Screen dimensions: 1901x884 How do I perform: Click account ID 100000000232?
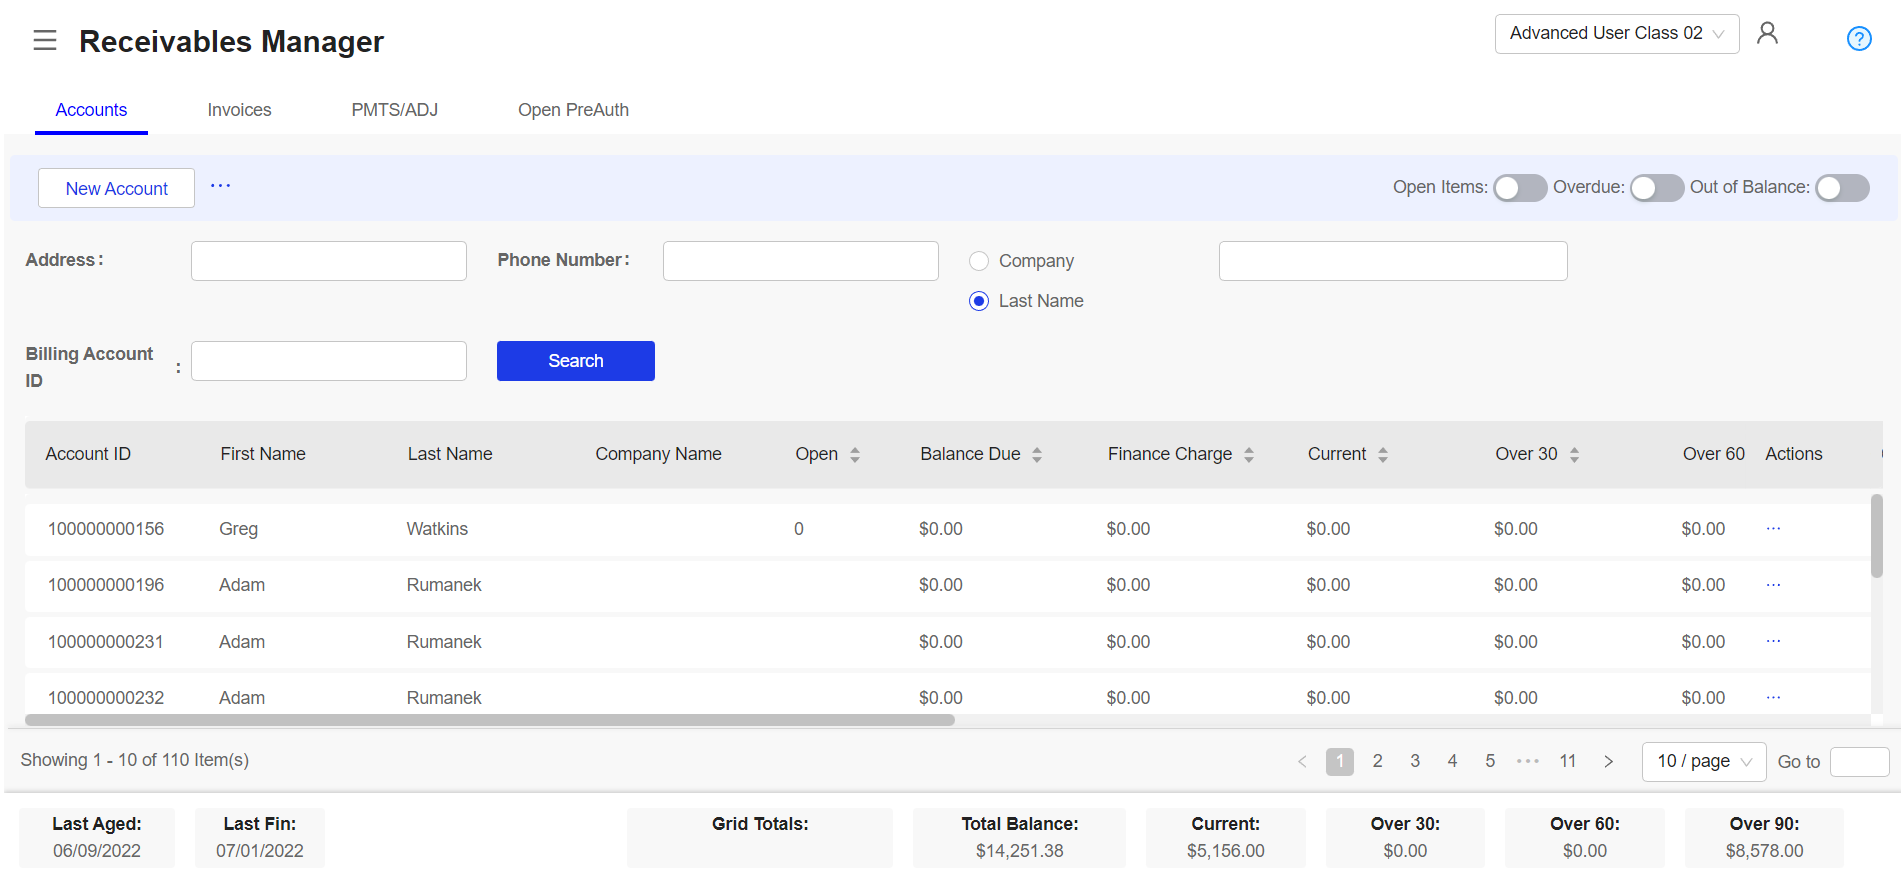pos(106,698)
